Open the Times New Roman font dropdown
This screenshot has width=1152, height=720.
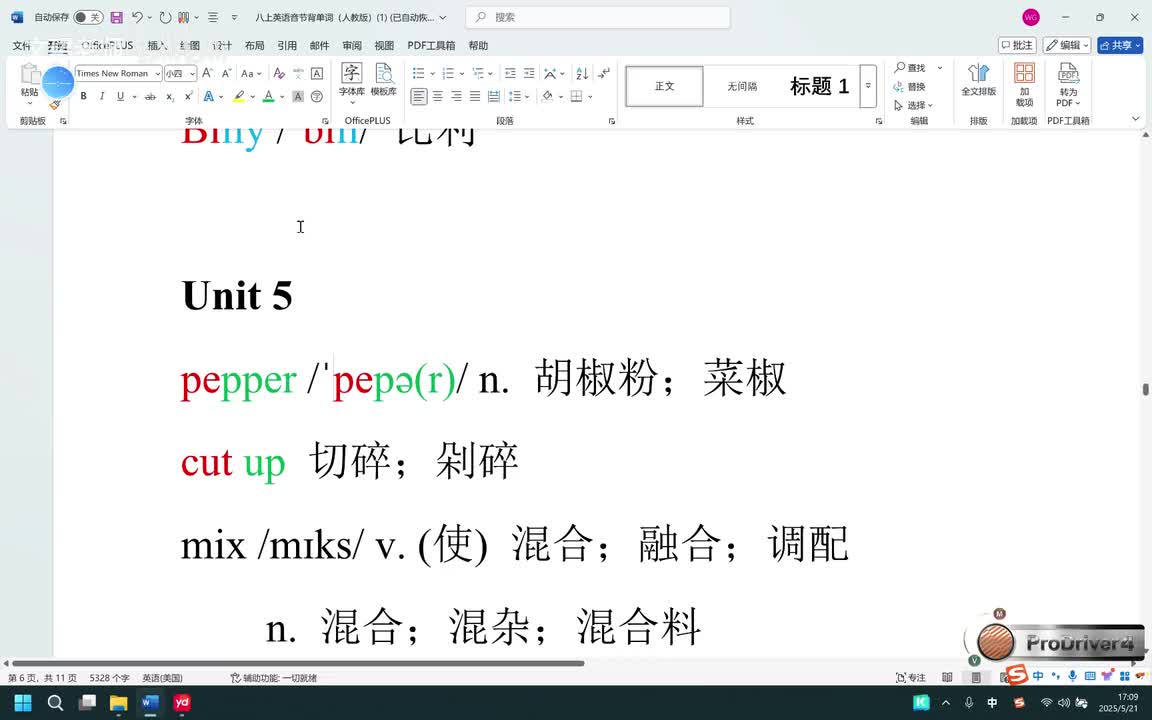pyautogui.click(x=158, y=73)
